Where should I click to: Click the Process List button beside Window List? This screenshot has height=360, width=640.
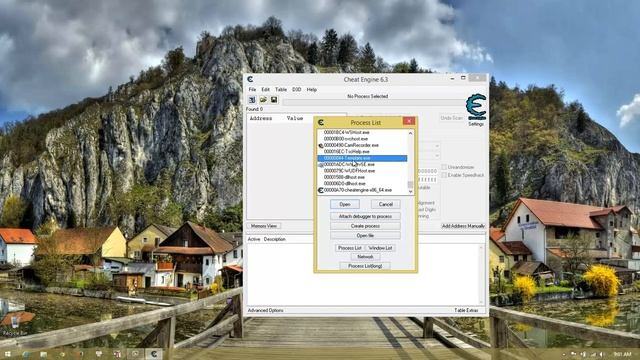coord(350,248)
